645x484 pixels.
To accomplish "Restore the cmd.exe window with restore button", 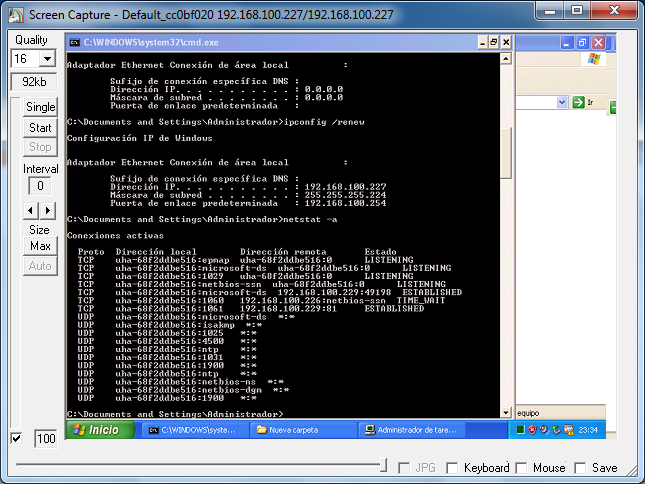I will point(492,42).
